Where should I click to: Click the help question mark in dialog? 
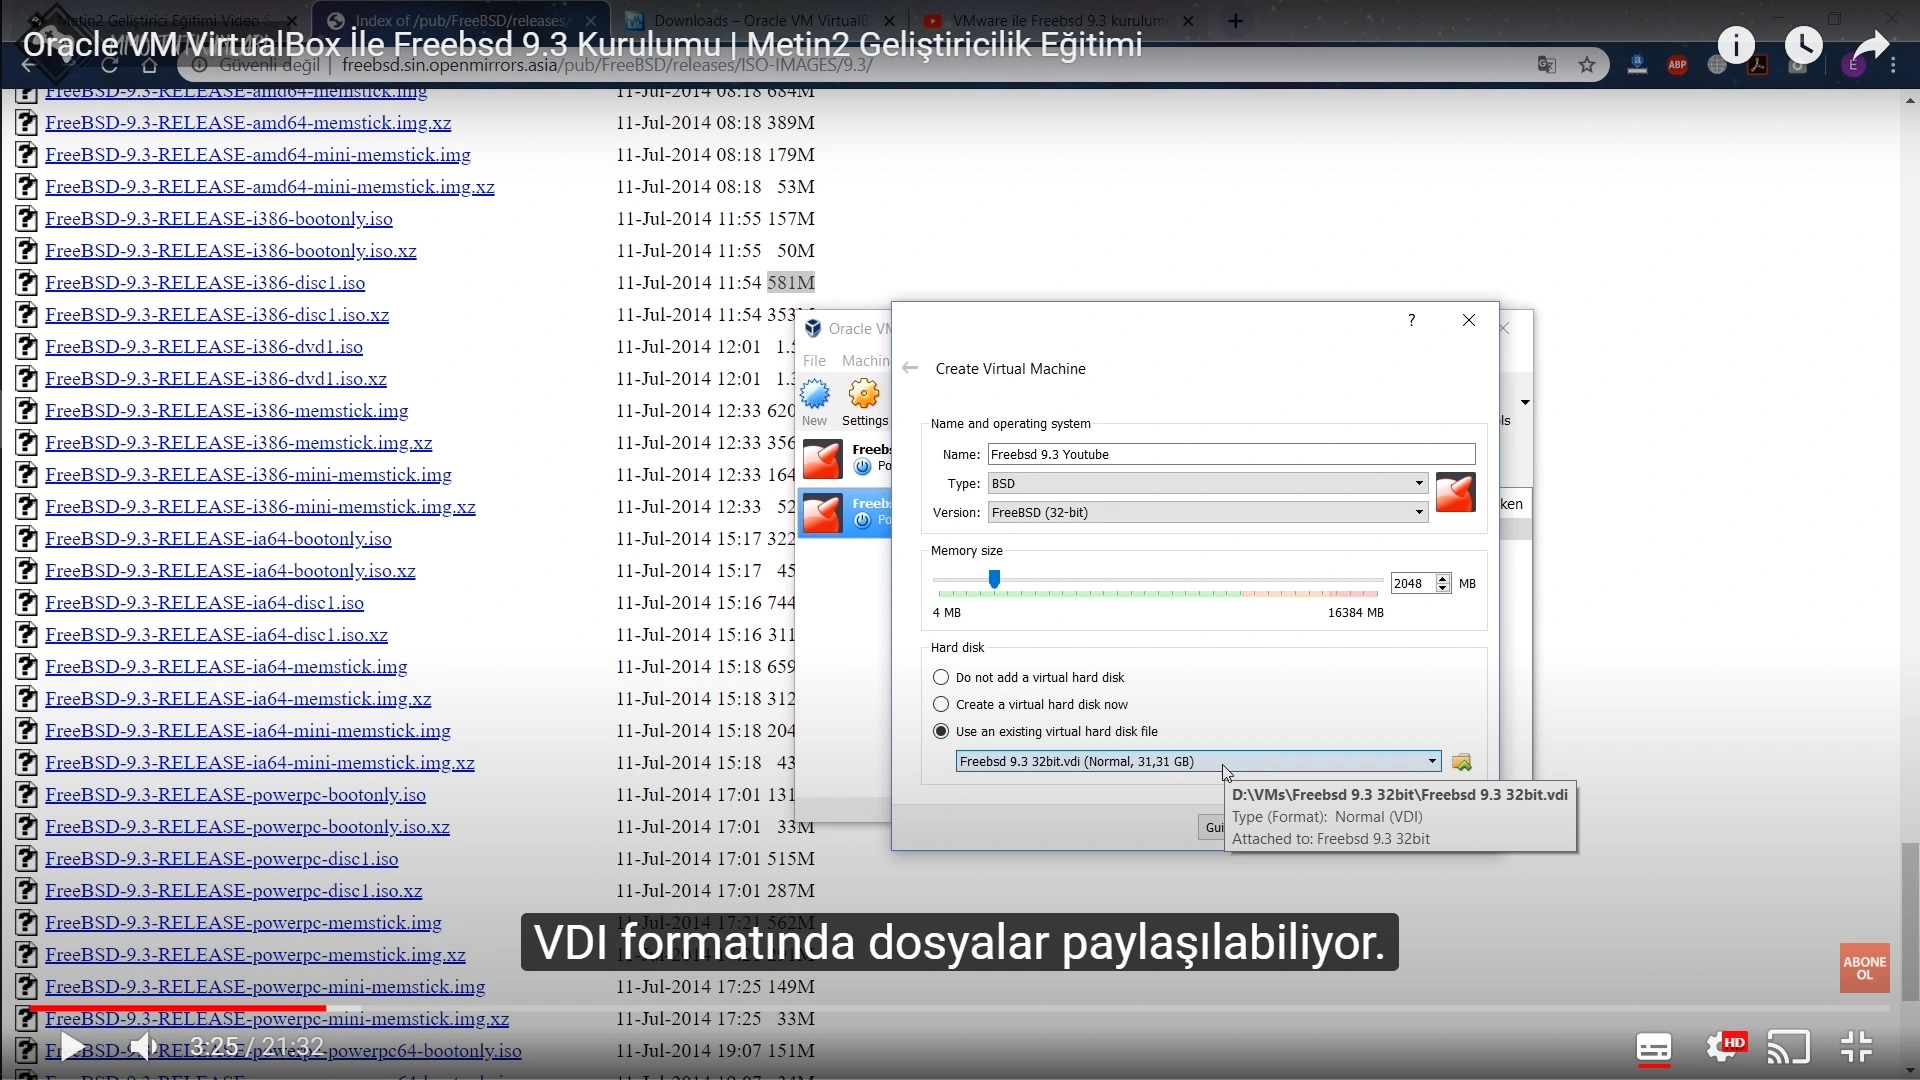click(x=1411, y=320)
